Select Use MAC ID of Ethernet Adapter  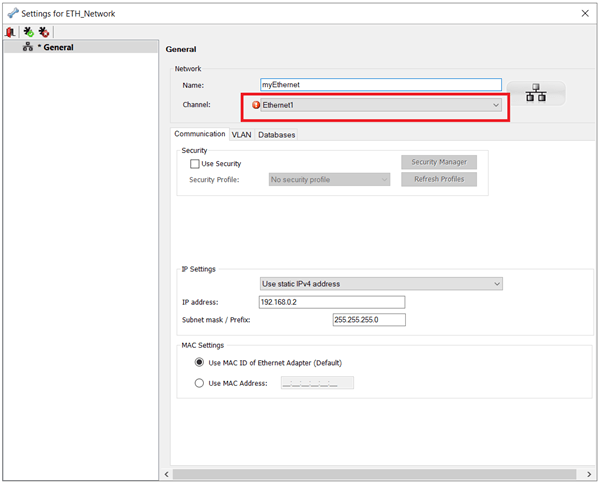click(x=199, y=362)
